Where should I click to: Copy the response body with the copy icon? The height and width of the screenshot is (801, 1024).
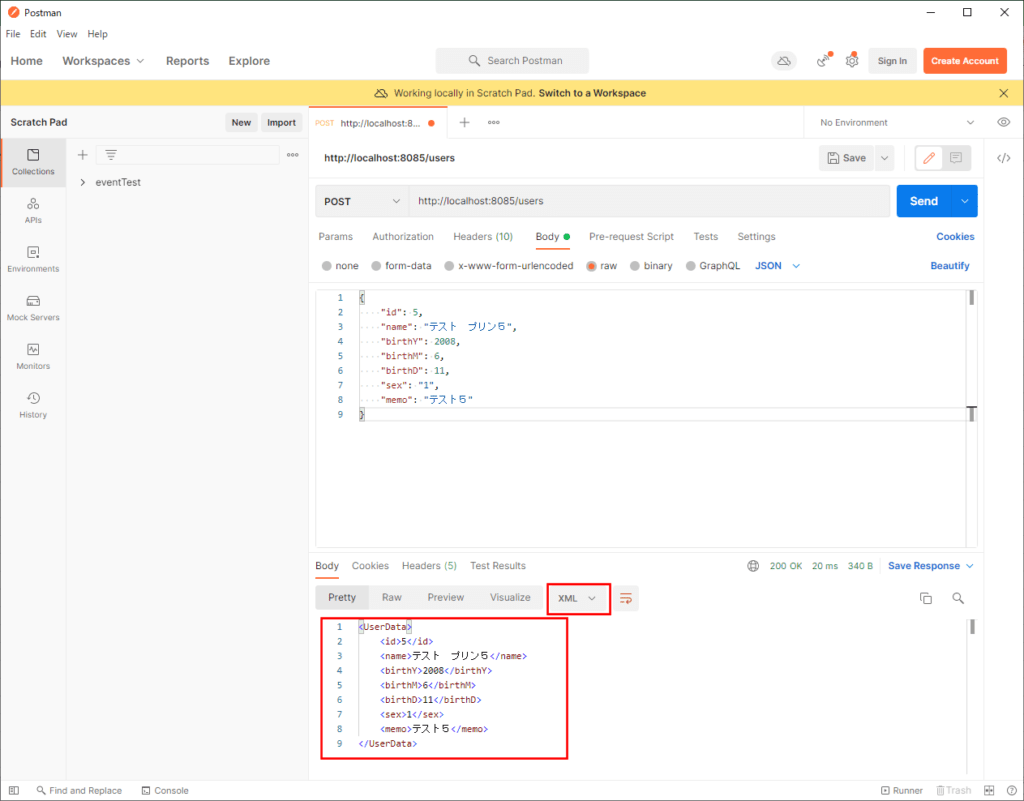[x=925, y=597]
